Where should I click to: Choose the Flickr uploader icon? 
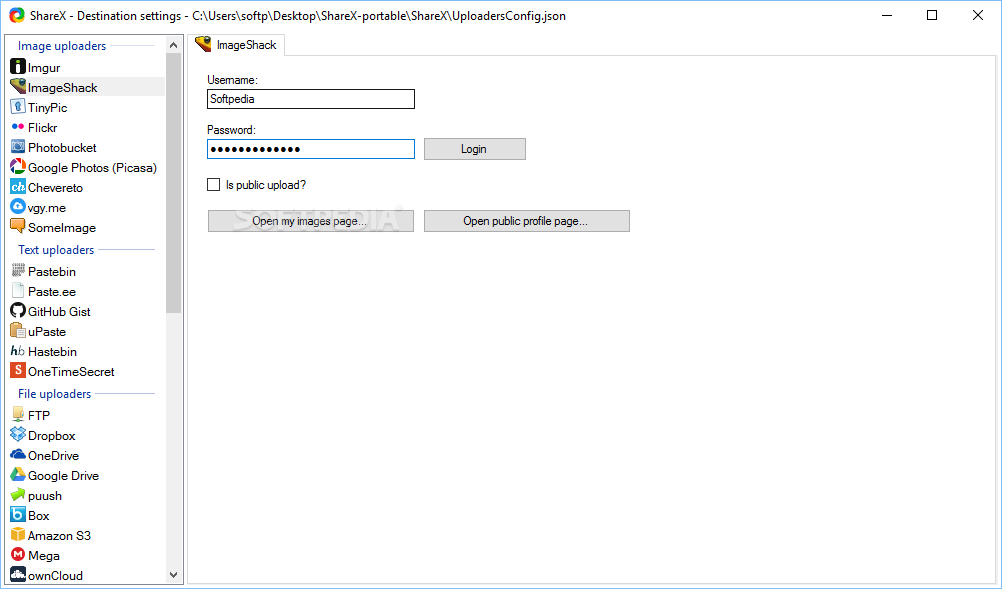18,126
